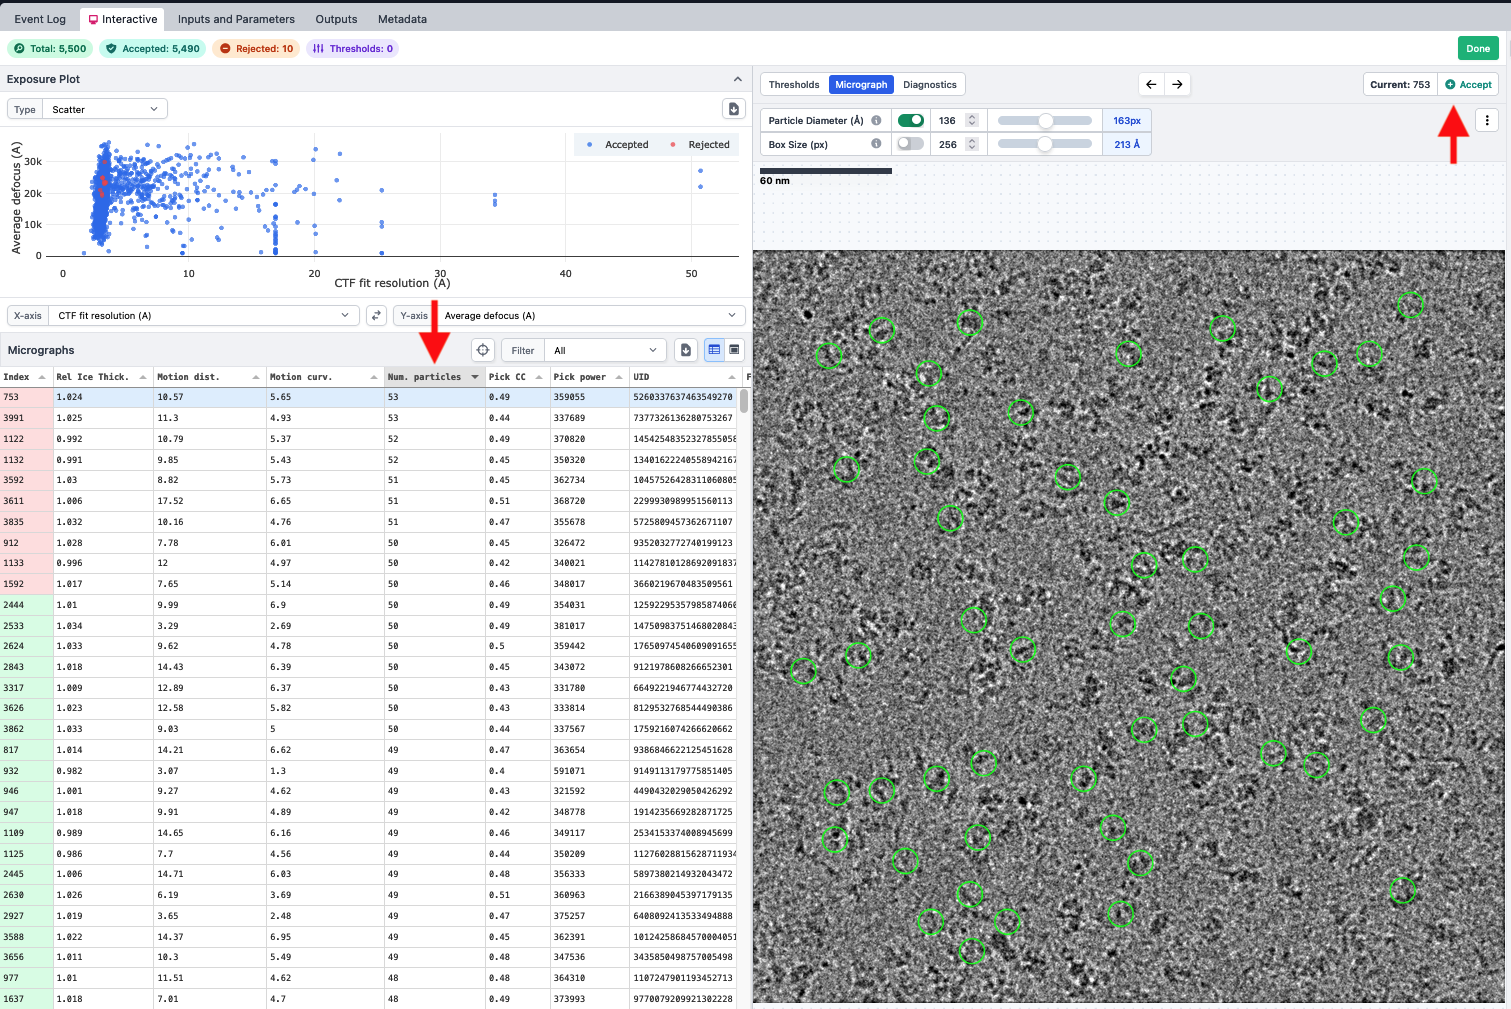
Task: Go to the next micrograph arrow
Action: [x=1177, y=85]
